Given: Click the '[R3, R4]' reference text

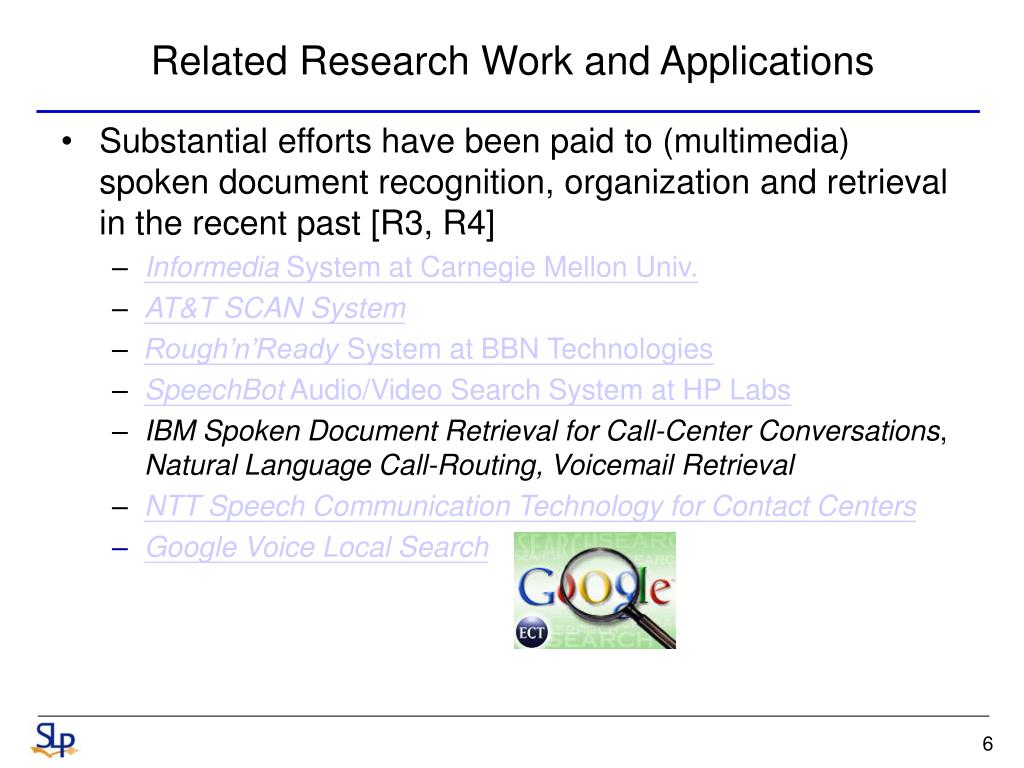Looking at the screenshot, I should pyautogui.click(x=433, y=223).
